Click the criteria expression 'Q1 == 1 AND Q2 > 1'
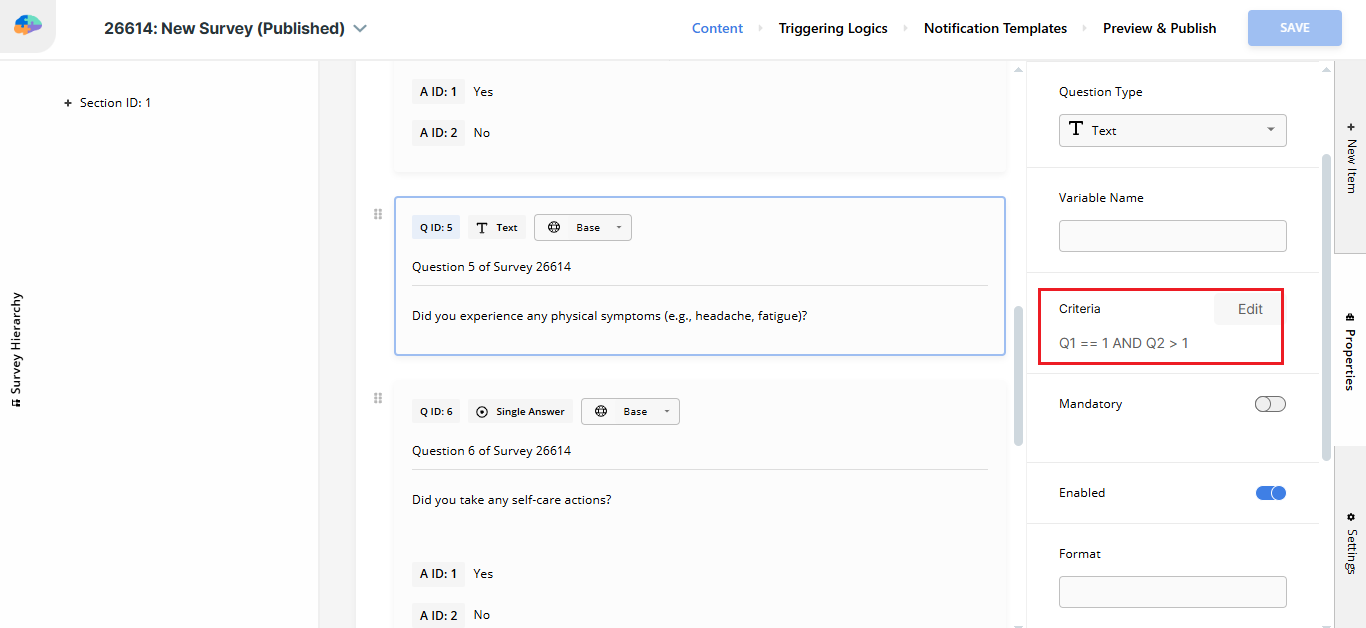Screen dimensions: 1366x628 pos(1124,343)
